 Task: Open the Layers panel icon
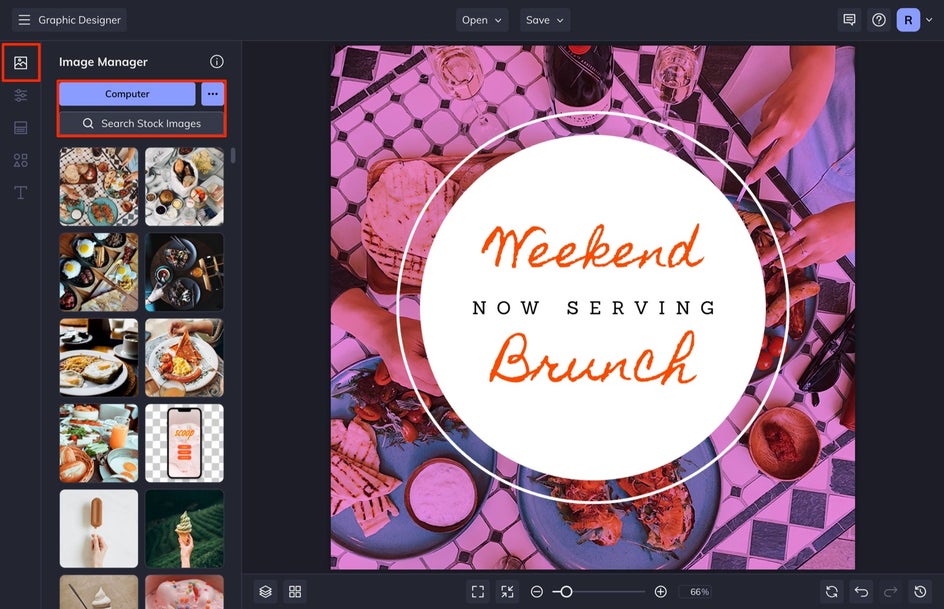pyautogui.click(x=266, y=592)
